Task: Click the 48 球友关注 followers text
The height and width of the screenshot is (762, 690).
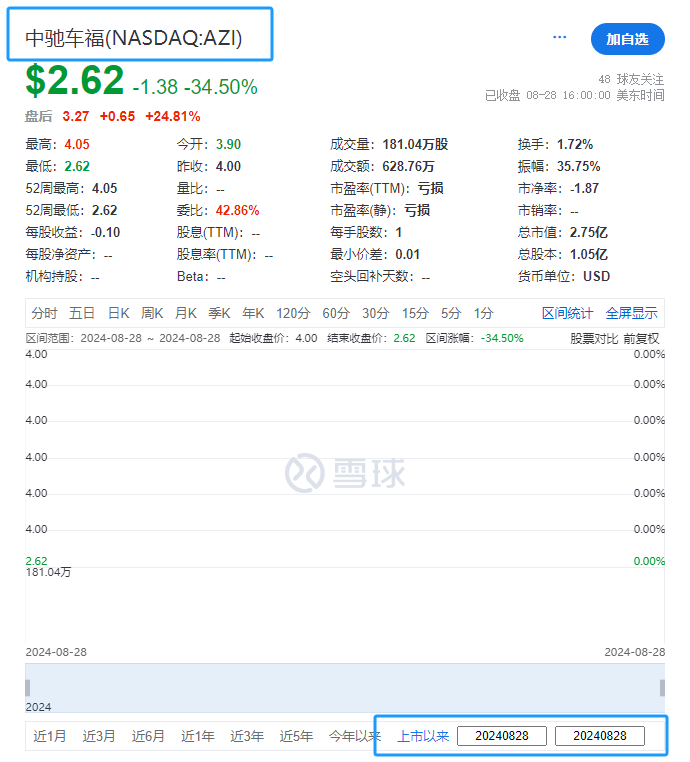Action: (x=631, y=79)
